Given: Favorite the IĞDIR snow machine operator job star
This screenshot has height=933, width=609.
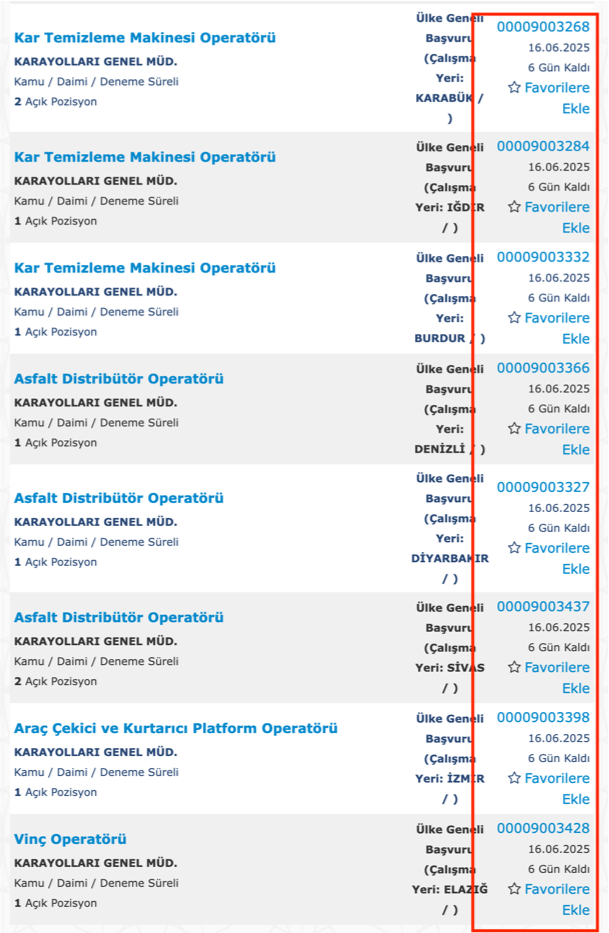Looking at the screenshot, I should point(514,207).
